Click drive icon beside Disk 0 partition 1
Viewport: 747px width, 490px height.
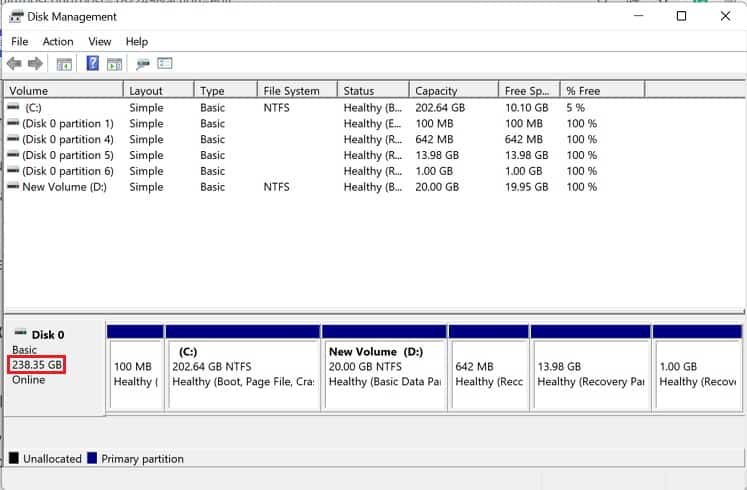13,123
